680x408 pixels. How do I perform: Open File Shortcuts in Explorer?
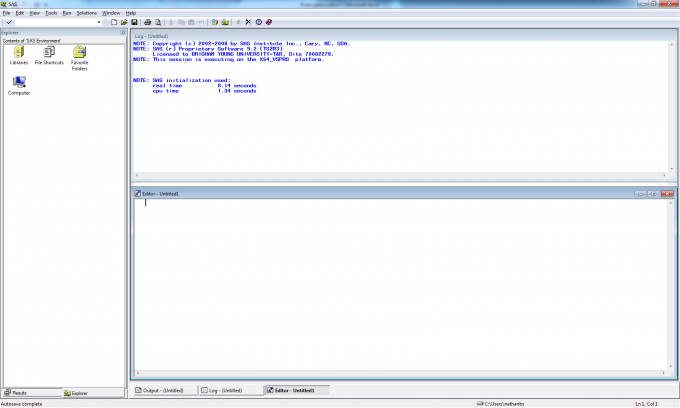[48, 54]
